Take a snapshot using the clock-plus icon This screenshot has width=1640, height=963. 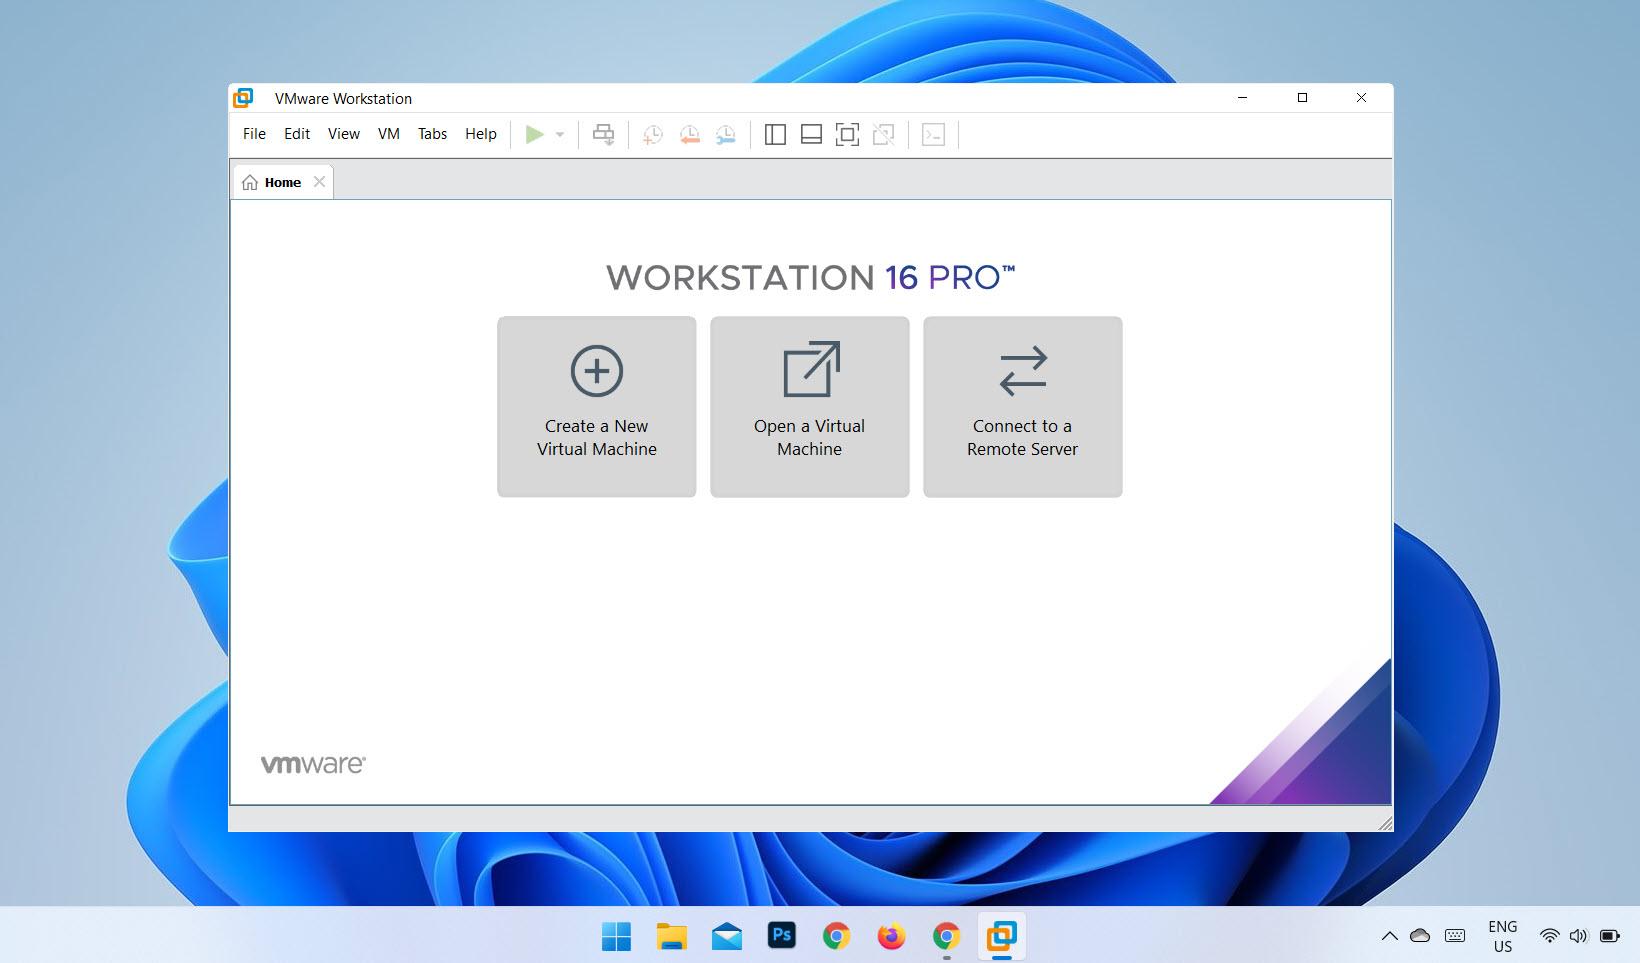click(652, 134)
